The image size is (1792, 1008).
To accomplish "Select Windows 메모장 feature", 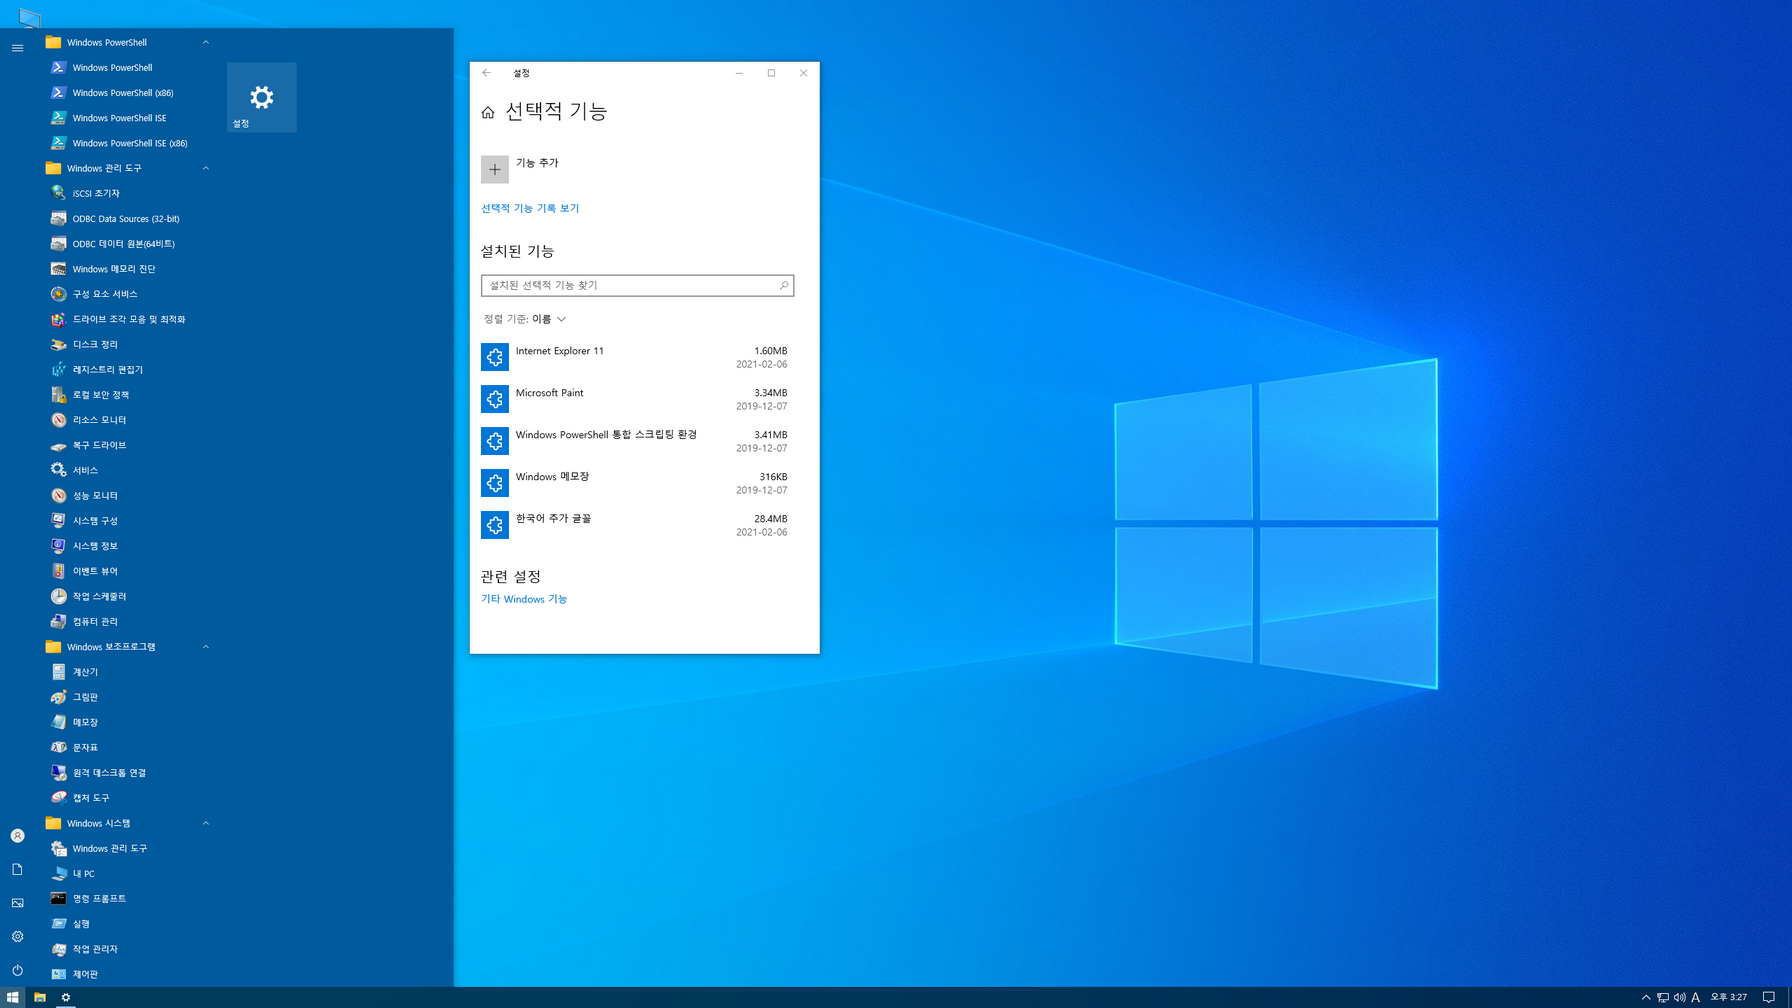I will click(x=638, y=483).
